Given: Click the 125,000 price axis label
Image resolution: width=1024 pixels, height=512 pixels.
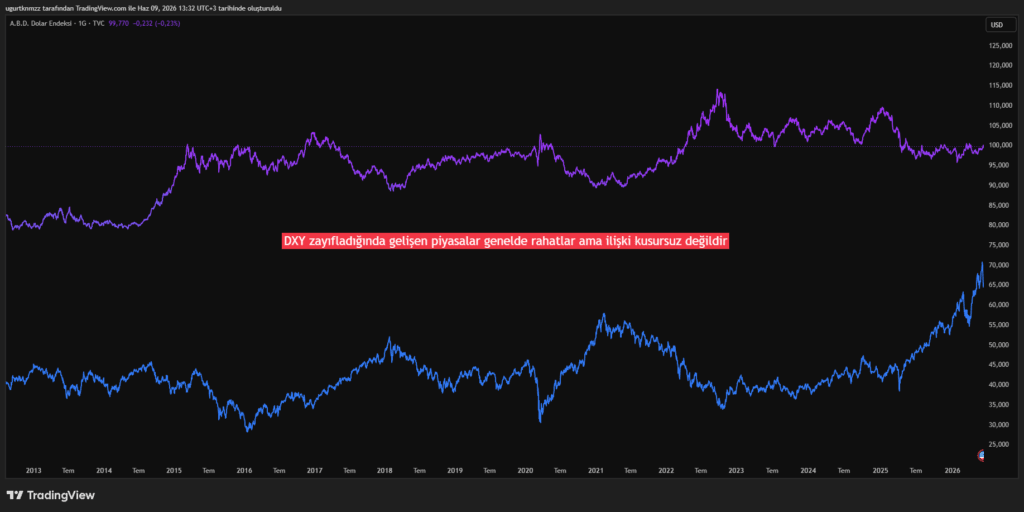Looking at the screenshot, I should [1000, 46].
